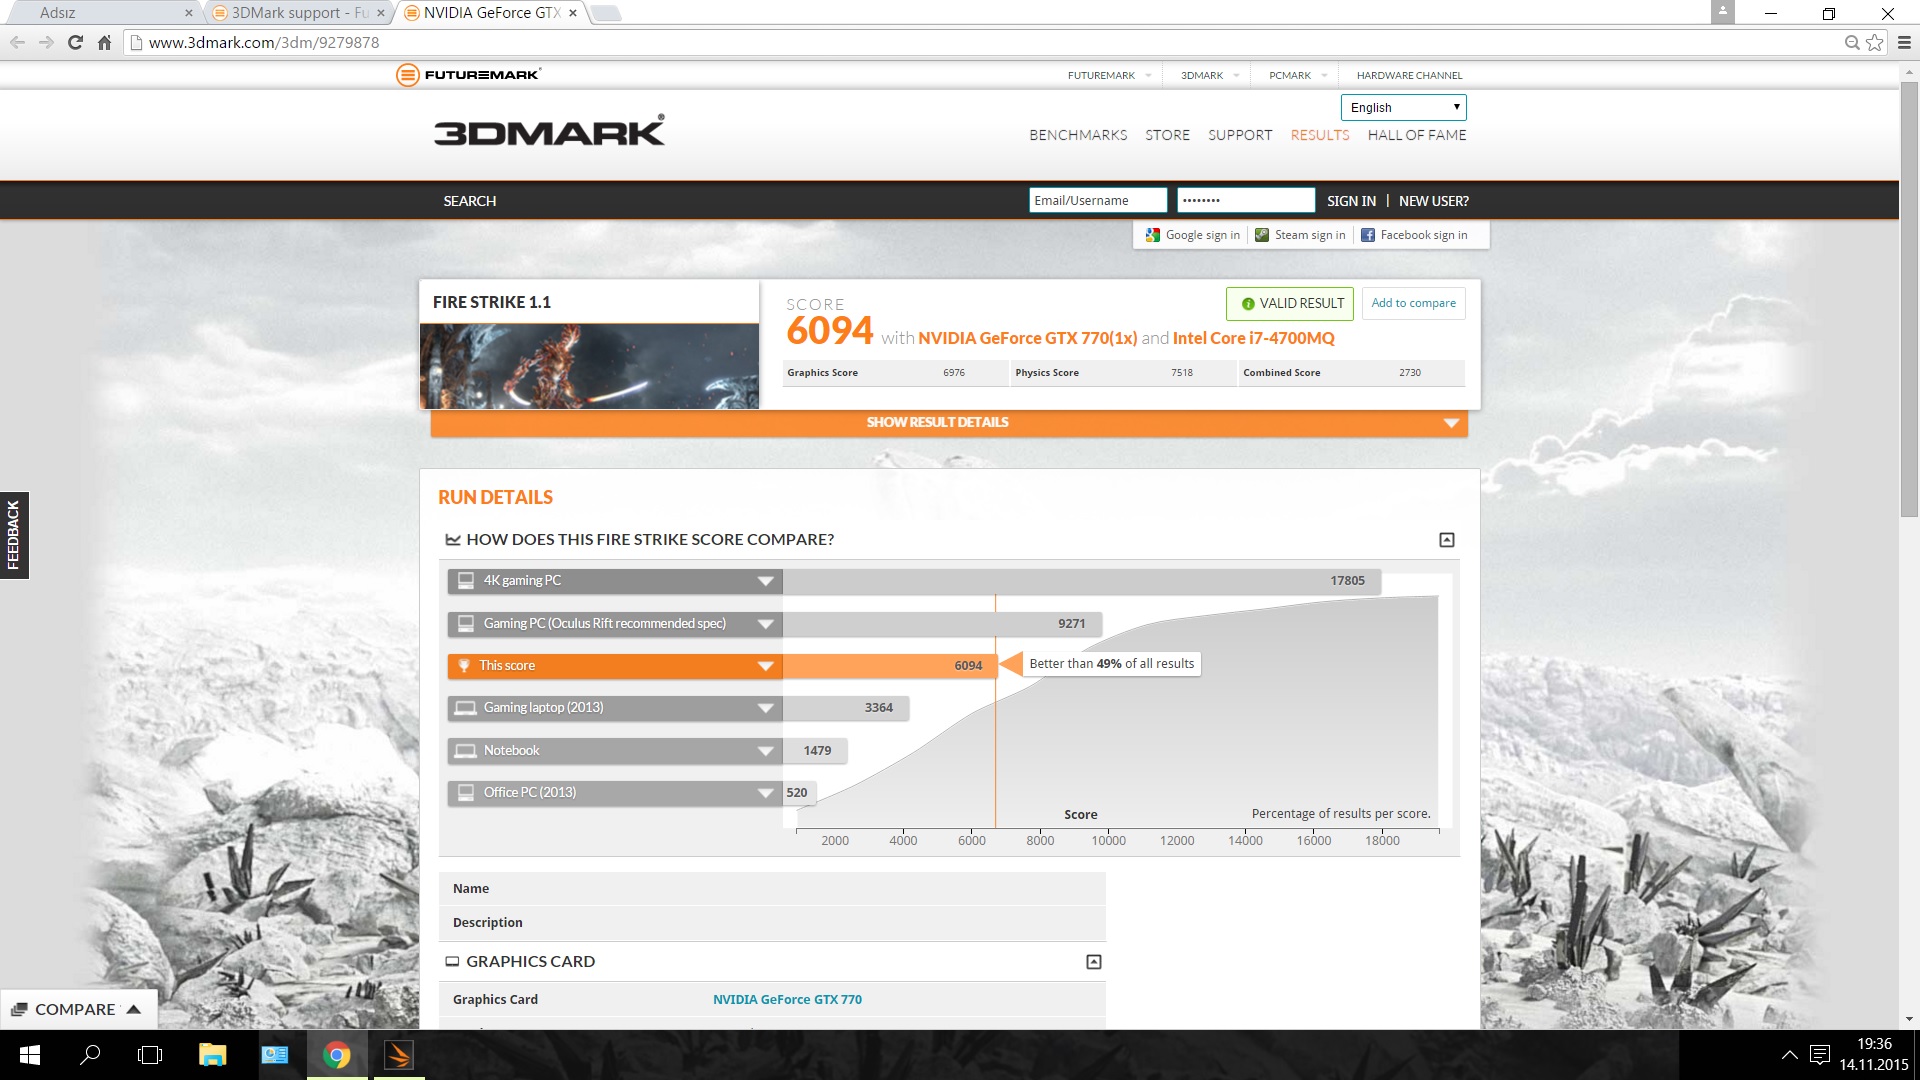This screenshot has width=1920, height=1080.
Task: Click the Fire Strike thumbnail image
Action: (589, 366)
